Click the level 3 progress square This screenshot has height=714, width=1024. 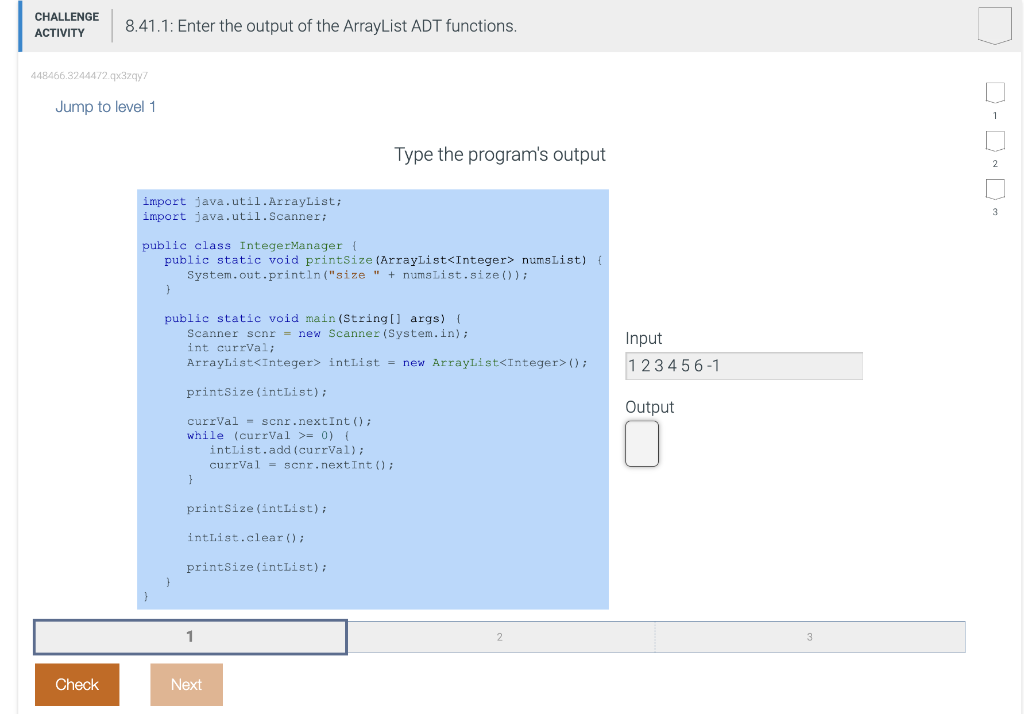point(995,188)
